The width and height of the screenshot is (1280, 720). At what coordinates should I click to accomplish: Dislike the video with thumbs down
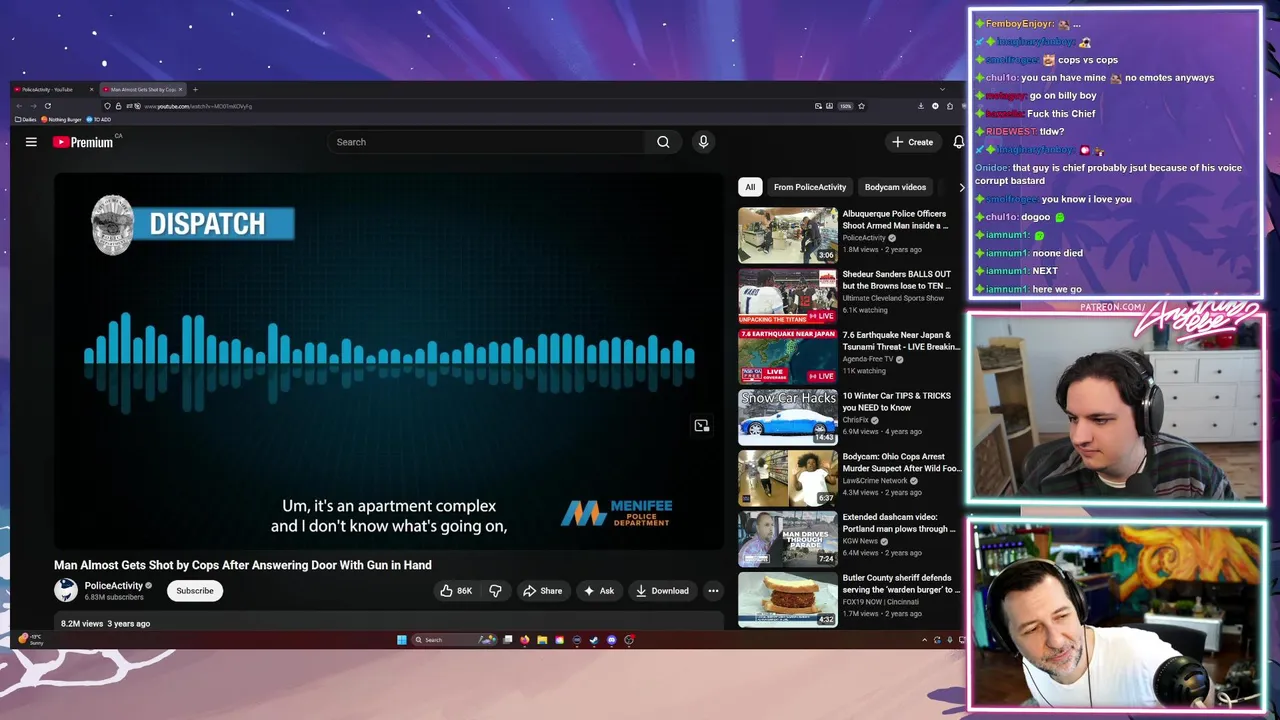coord(495,591)
